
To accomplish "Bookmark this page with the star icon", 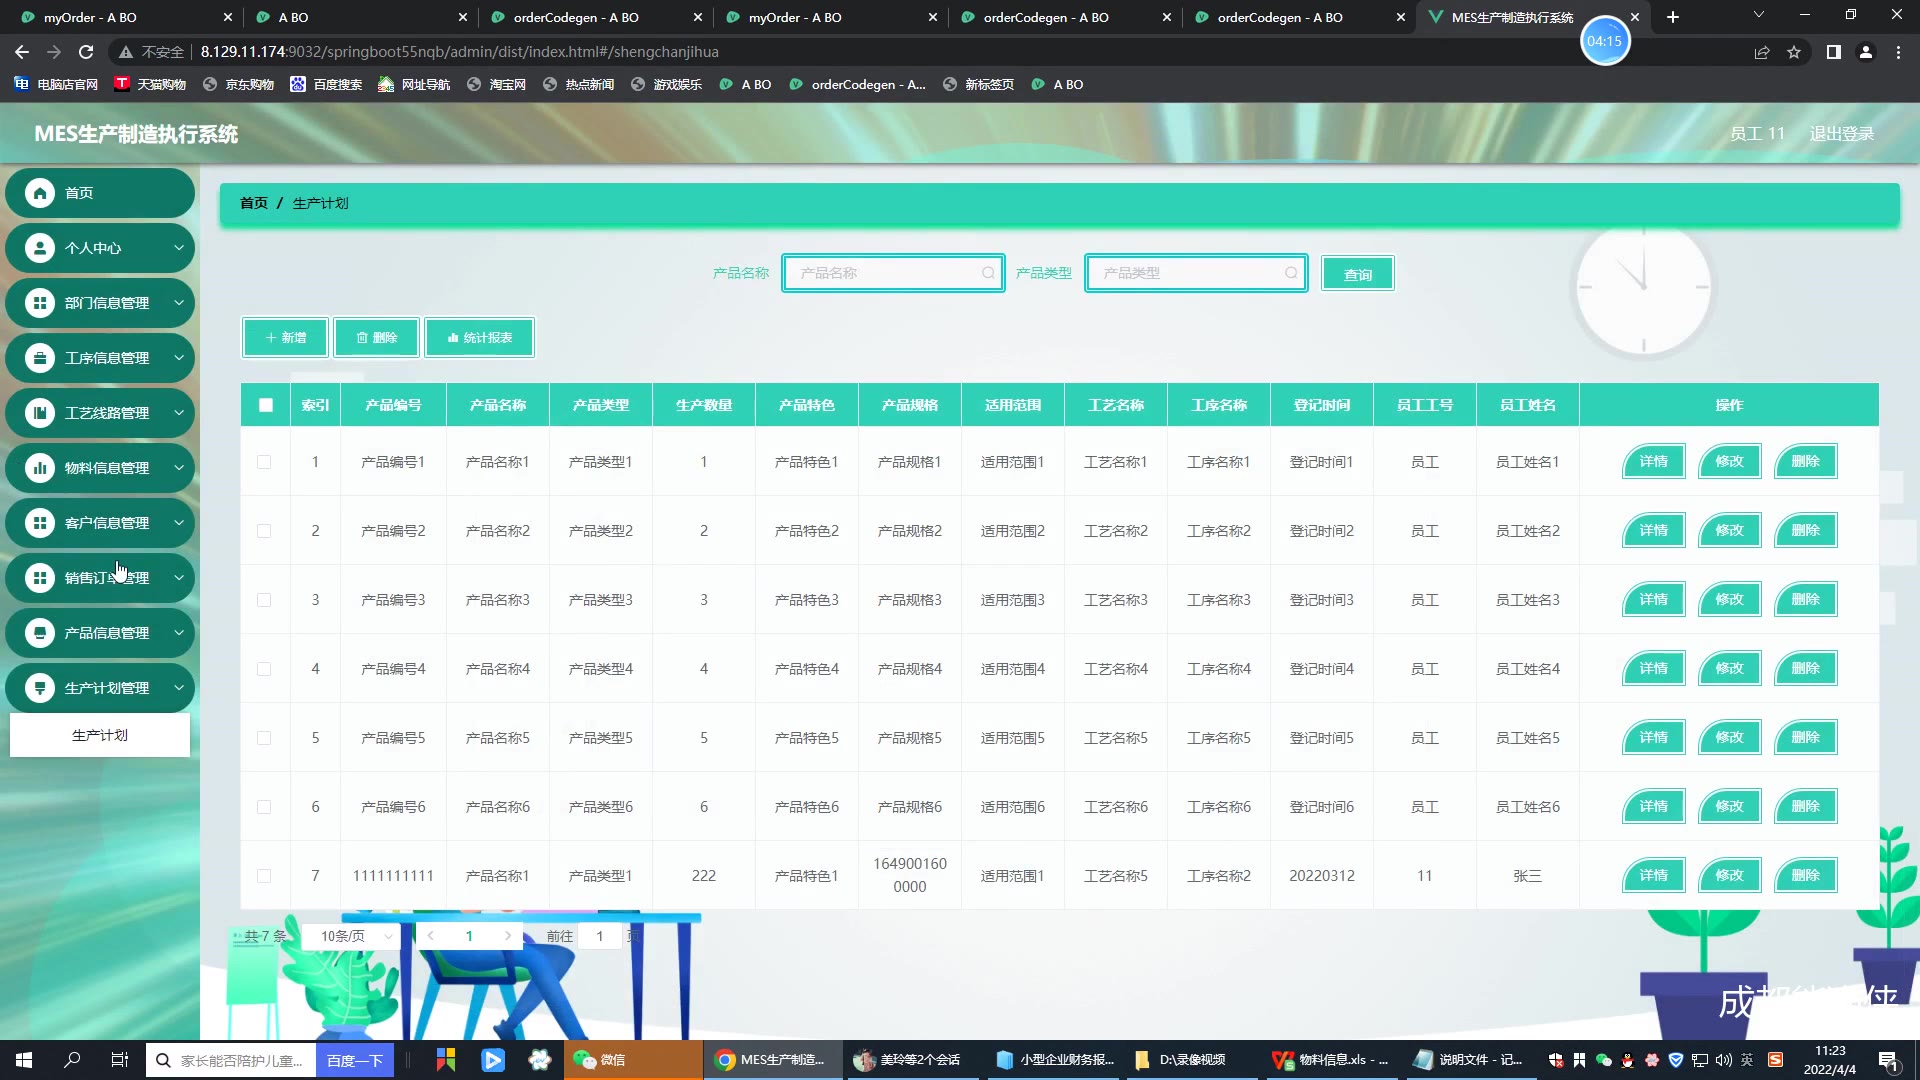I will 1794,52.
